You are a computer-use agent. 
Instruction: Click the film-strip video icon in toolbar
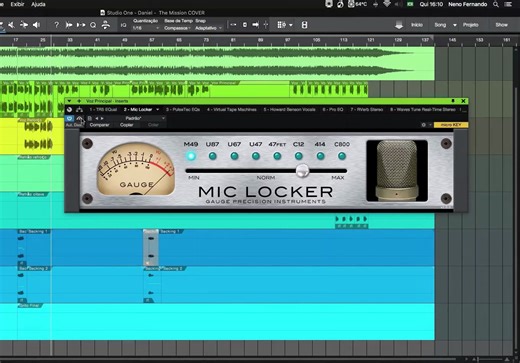tap(304, 25)
